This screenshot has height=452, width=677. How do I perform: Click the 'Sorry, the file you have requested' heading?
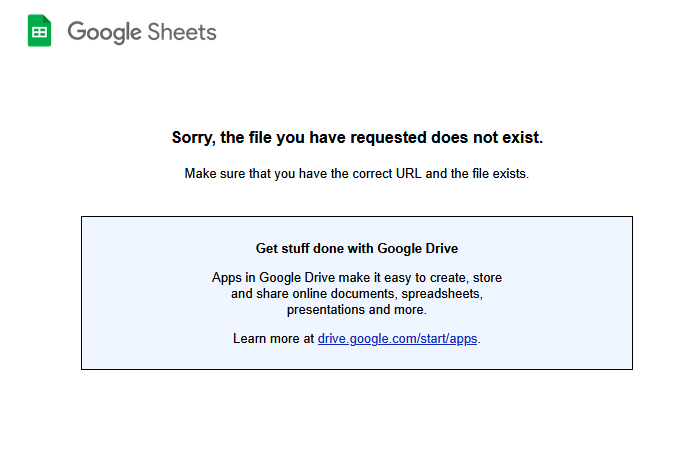[357, 137]
